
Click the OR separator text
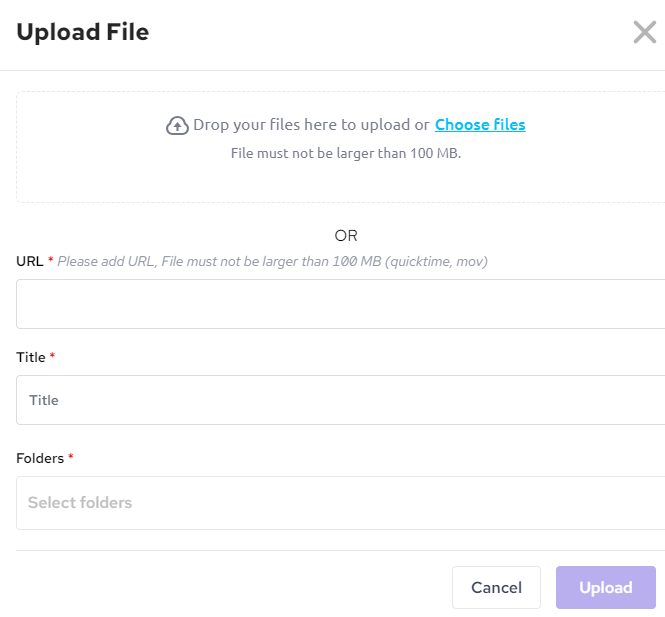coord(346,236)
